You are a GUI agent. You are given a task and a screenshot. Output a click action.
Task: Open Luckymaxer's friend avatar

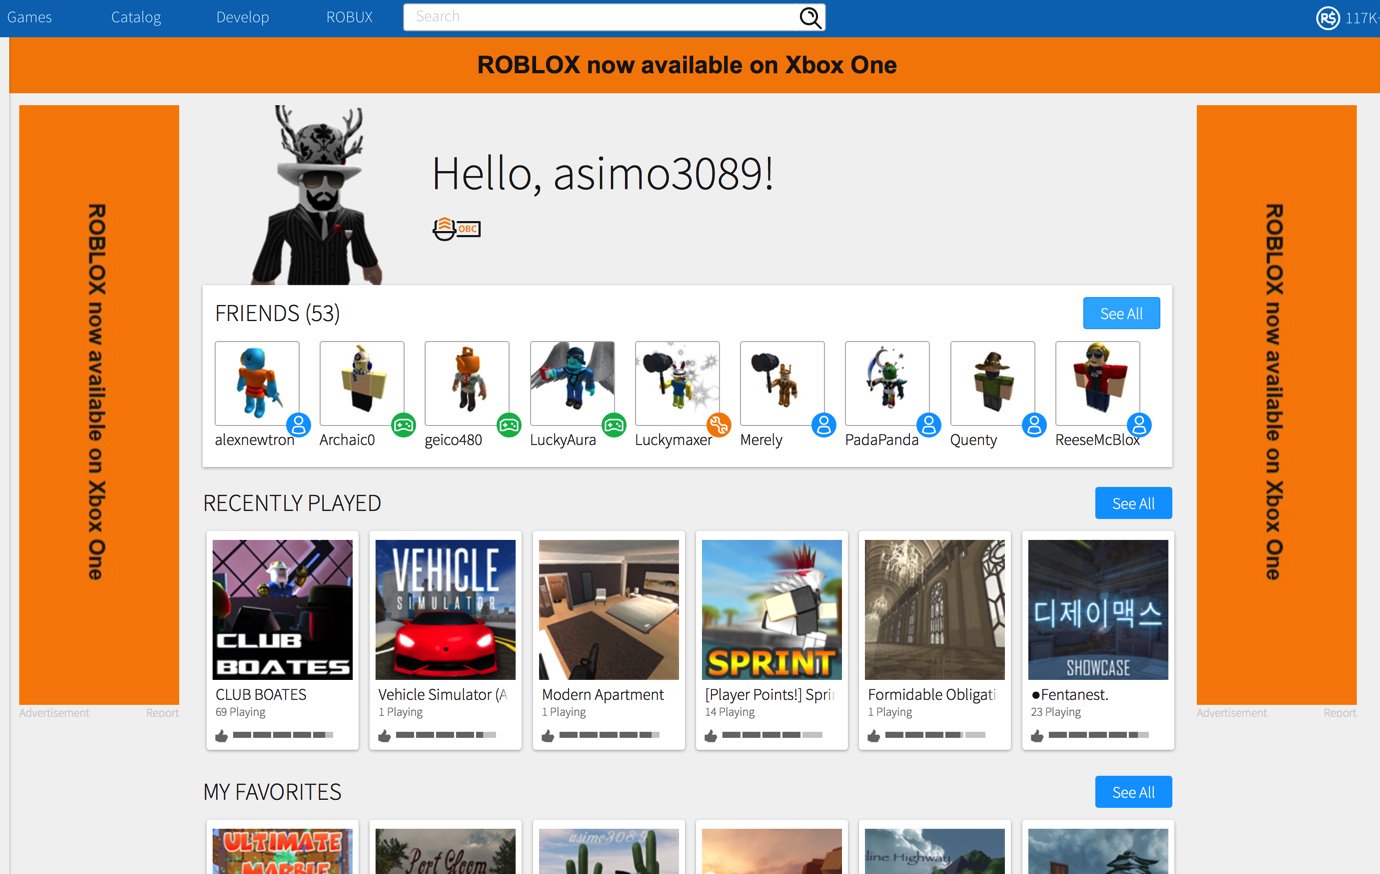coord(677,384)
